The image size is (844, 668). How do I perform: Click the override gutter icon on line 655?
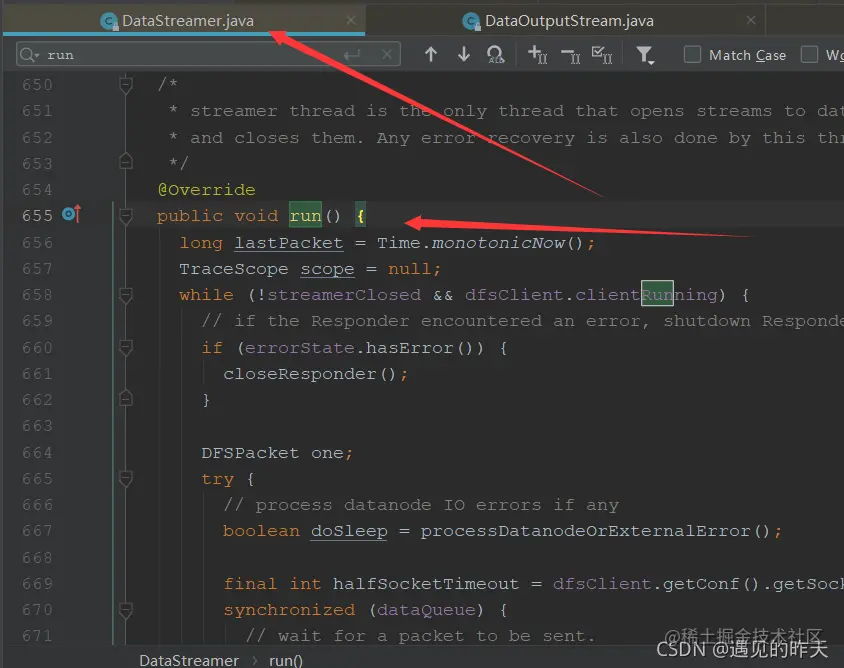pyautogui.click(x=72, y=214)
